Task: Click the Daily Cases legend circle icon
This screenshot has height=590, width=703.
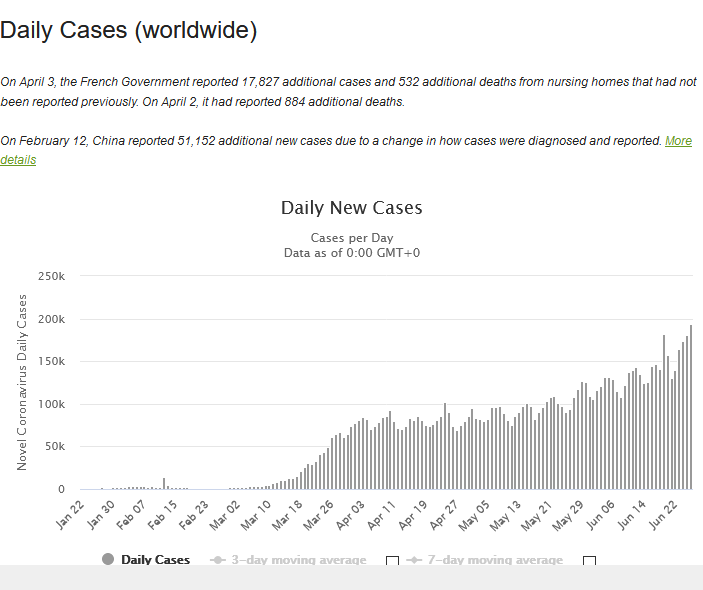Action: pos(108,560)
